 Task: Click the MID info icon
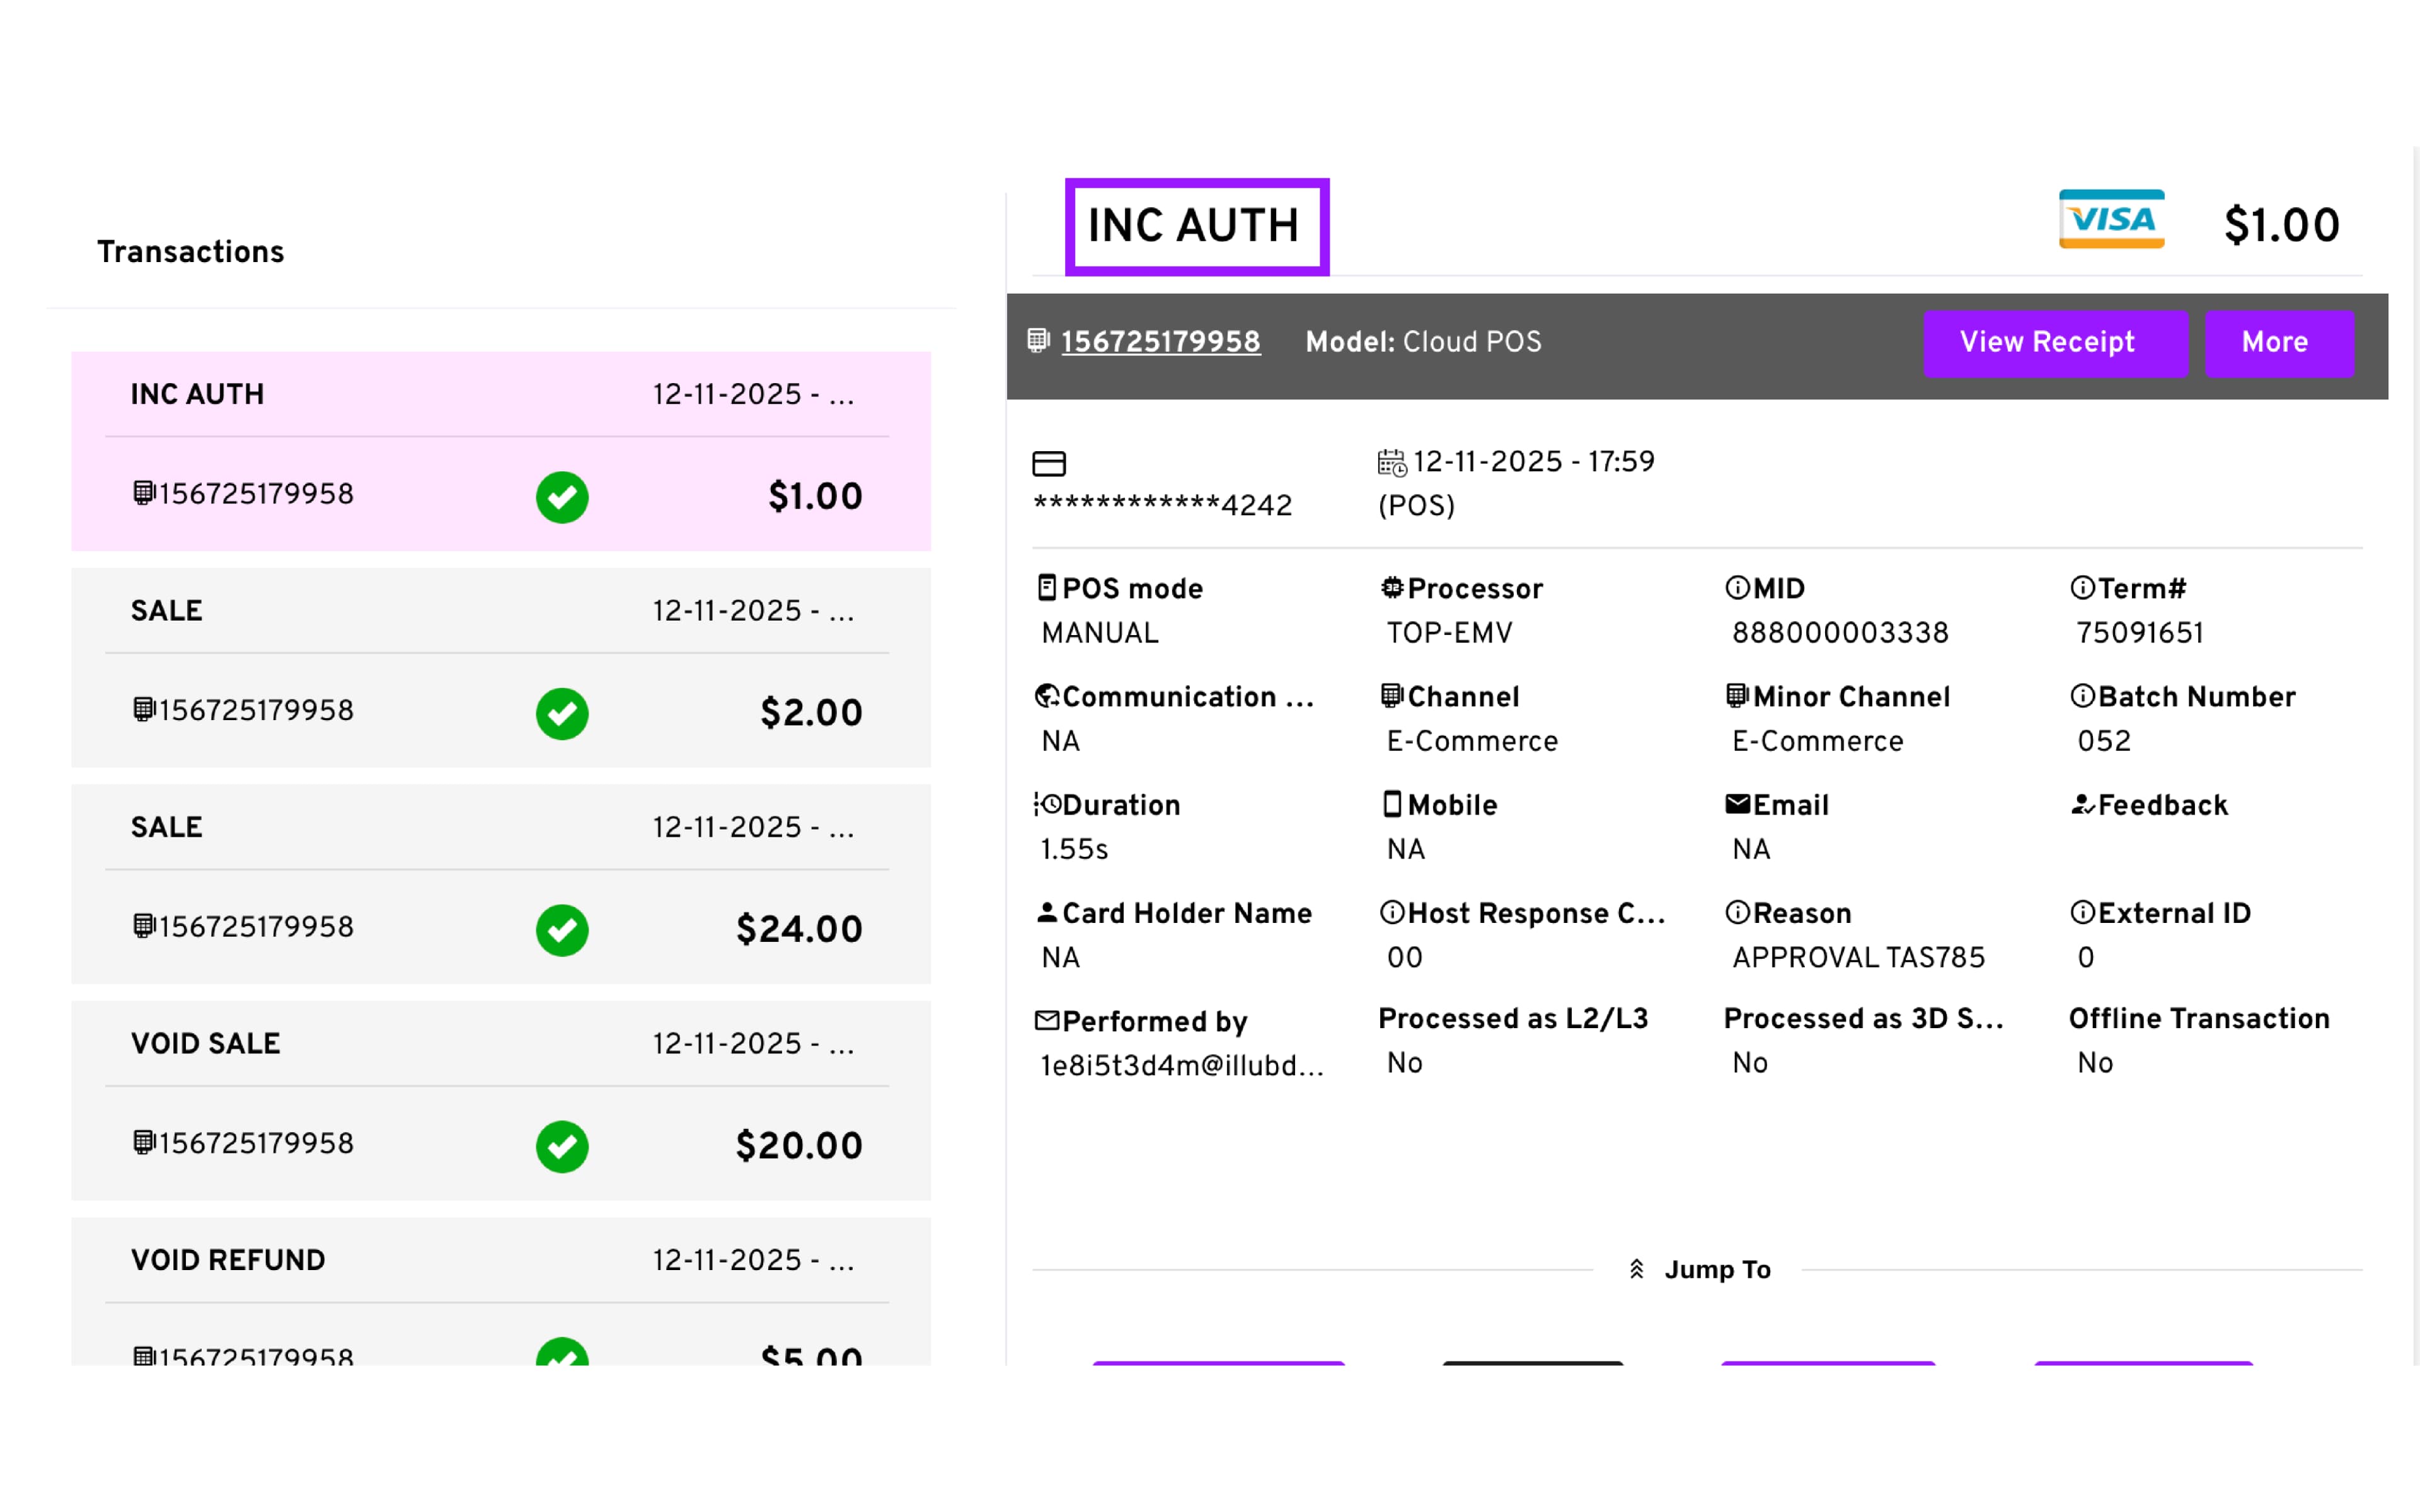(1737, 588)
